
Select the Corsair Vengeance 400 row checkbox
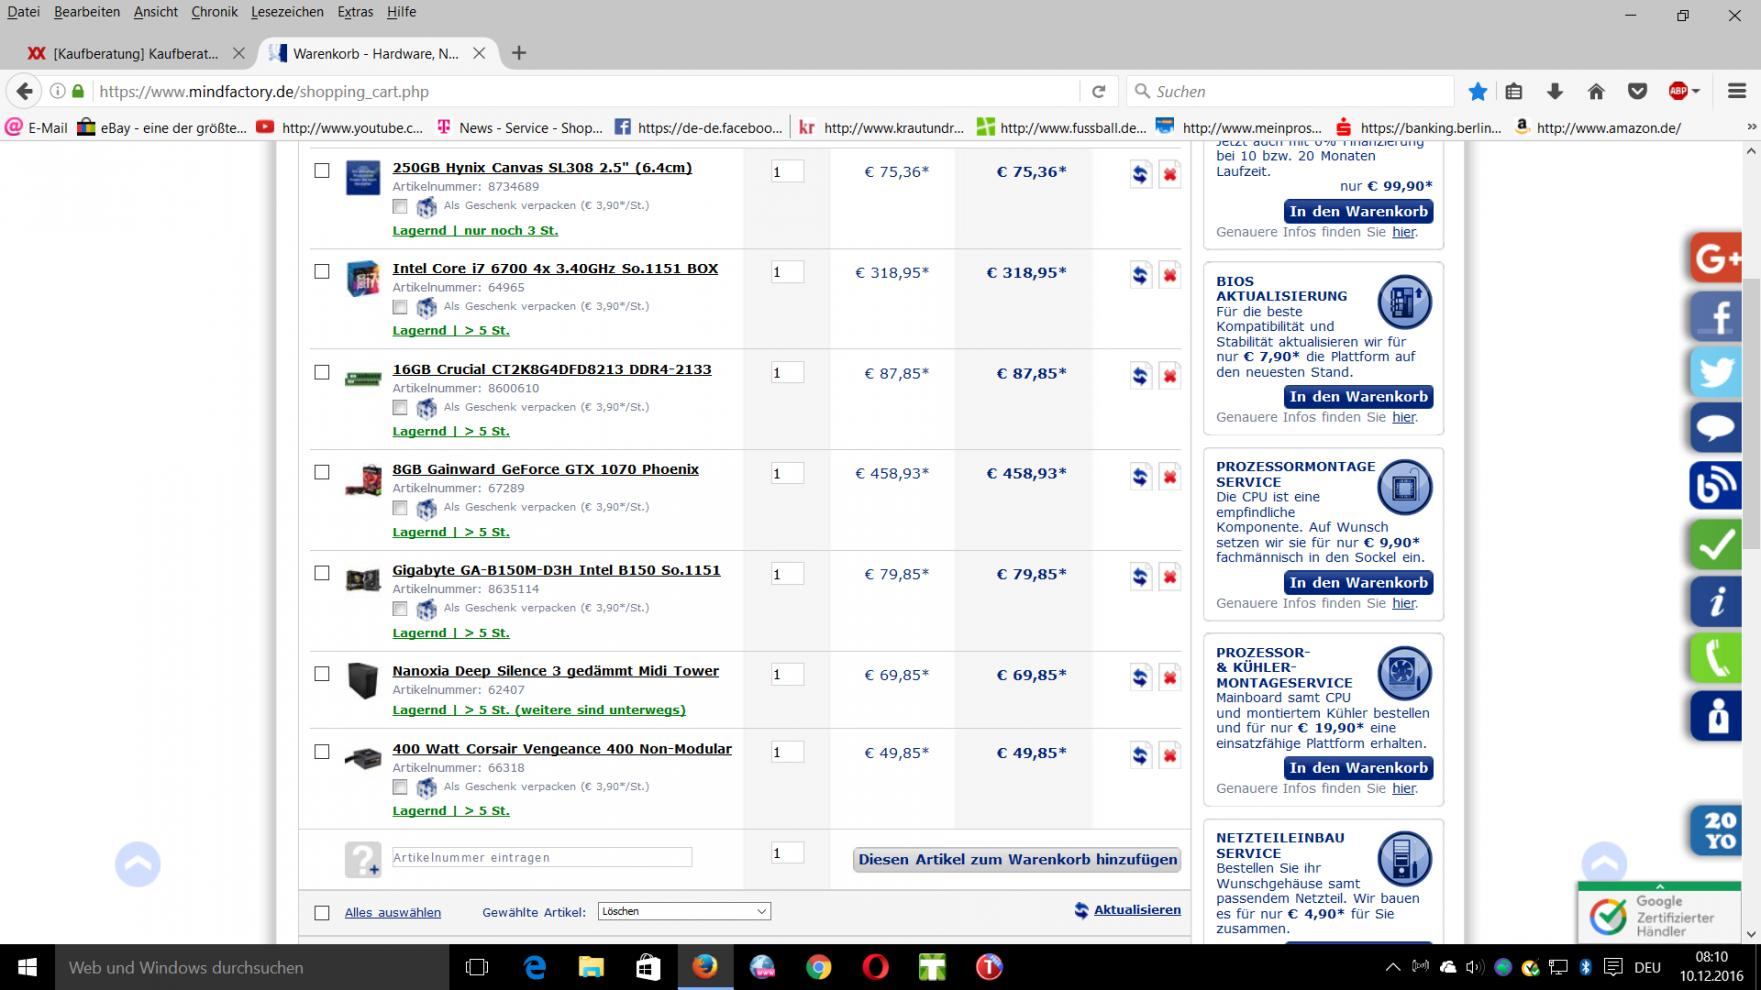[x=322, y=752]
